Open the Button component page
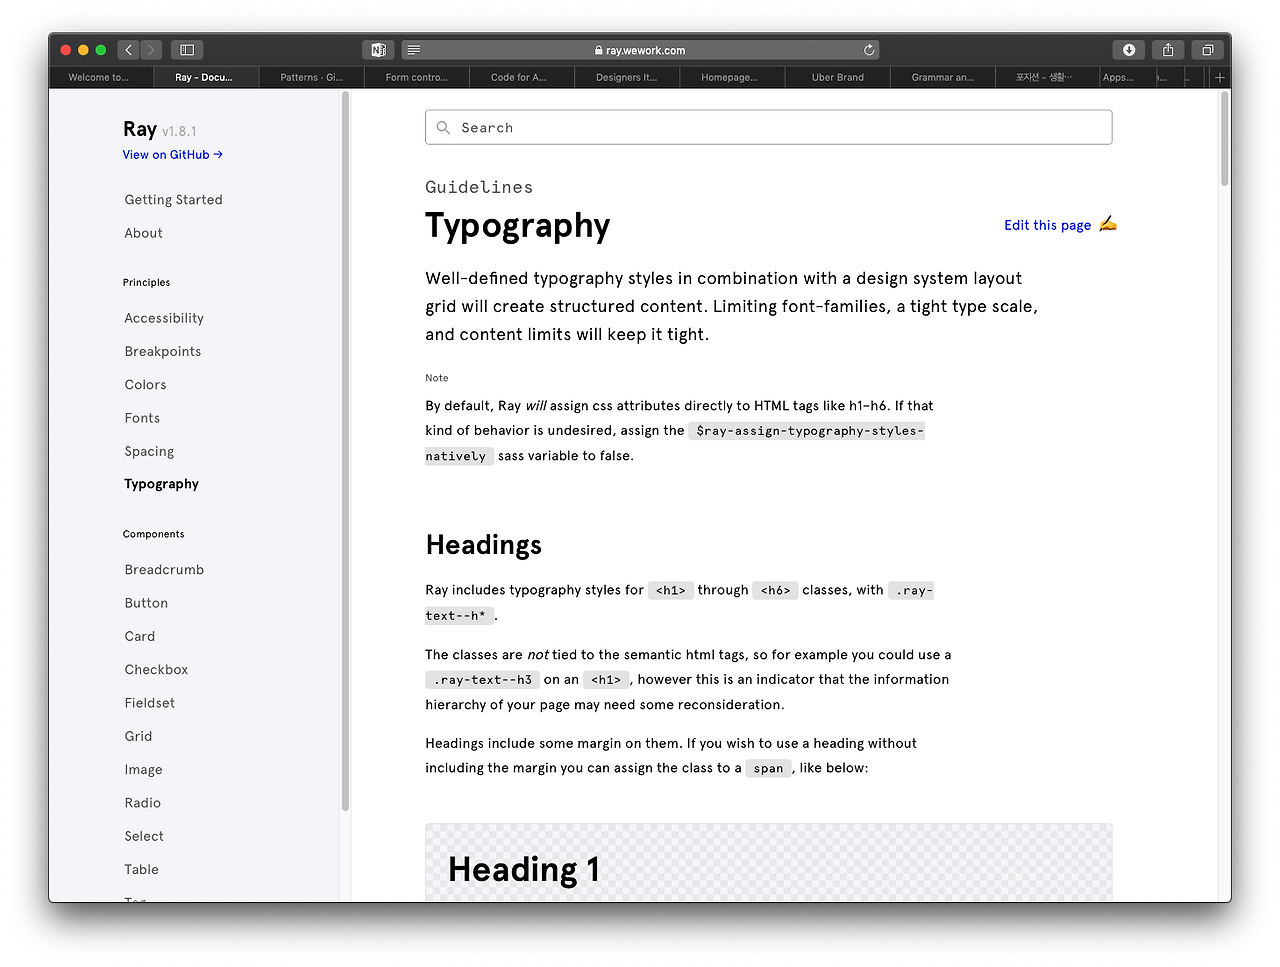Screen dimensions: 1280x967 click(146, 603)
